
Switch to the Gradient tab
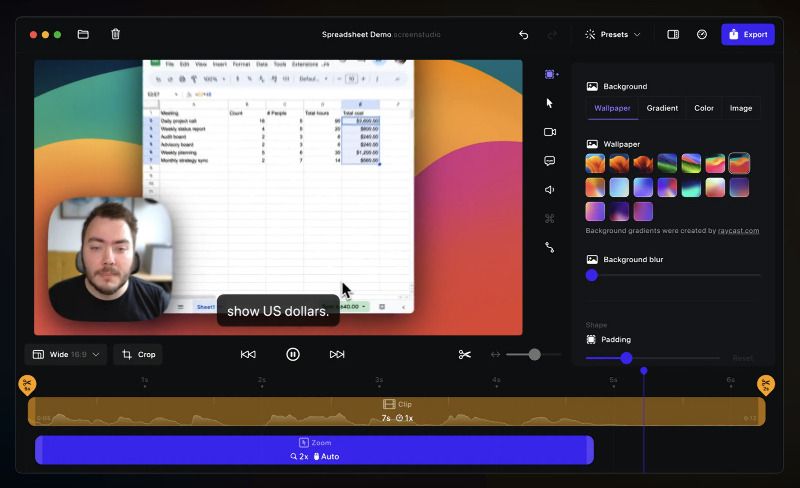point(662,108)
